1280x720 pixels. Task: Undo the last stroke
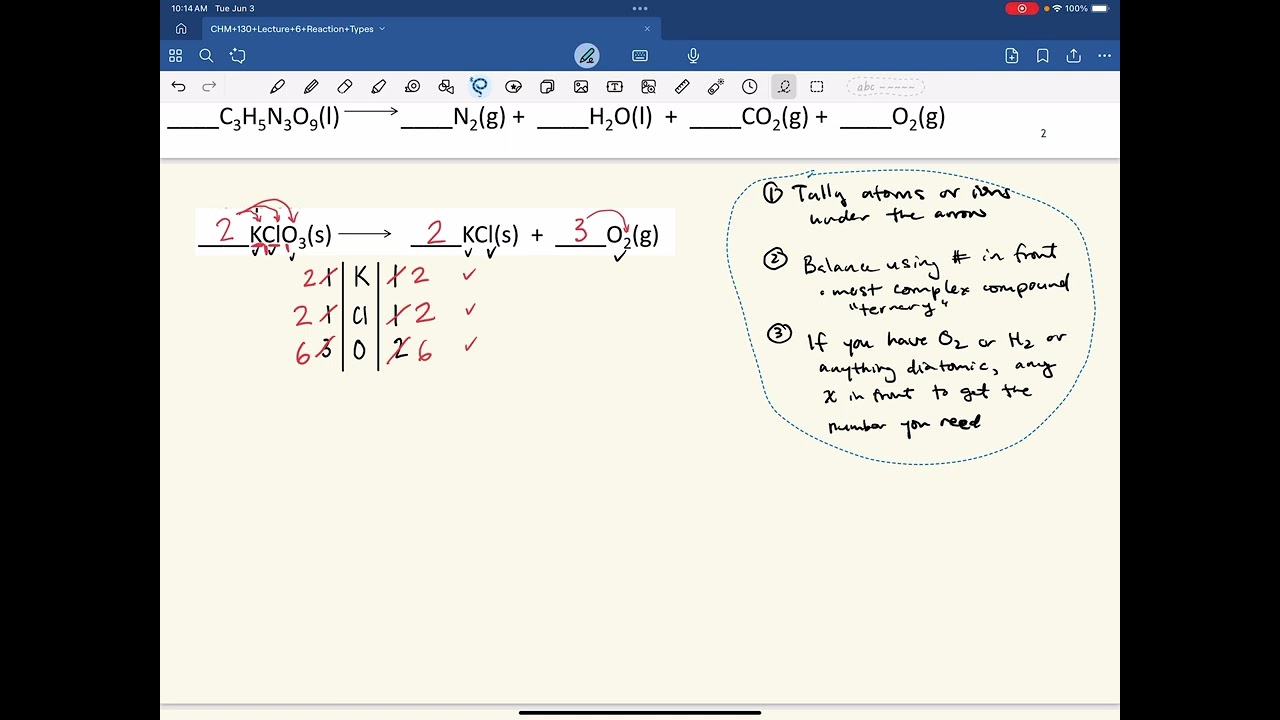(x=178, y=87)
